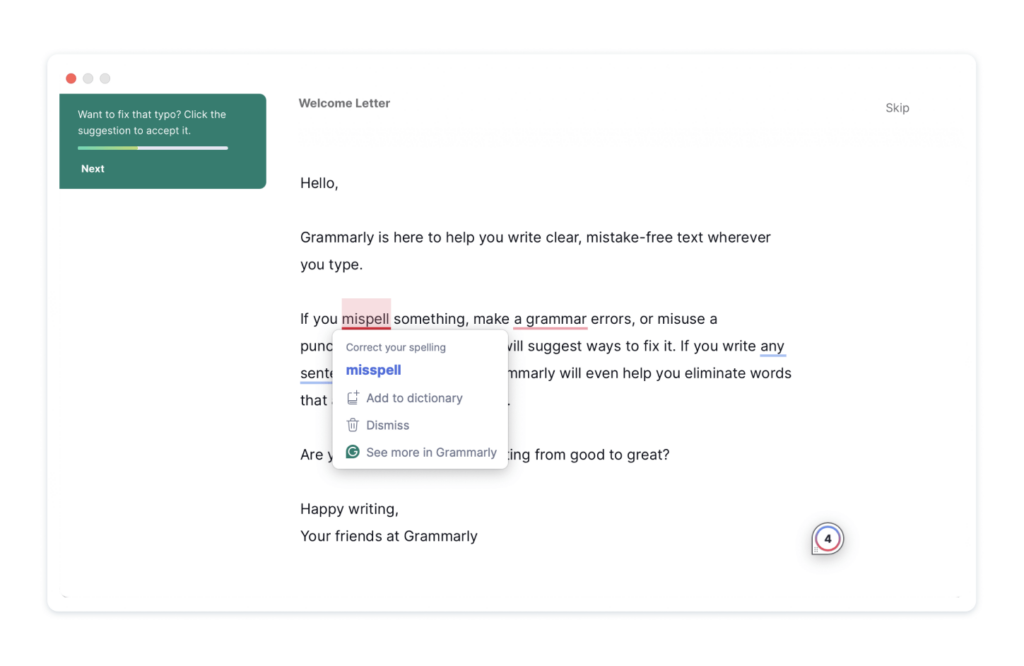Choose 'See more in Grammarly' text

pos(431,452)
